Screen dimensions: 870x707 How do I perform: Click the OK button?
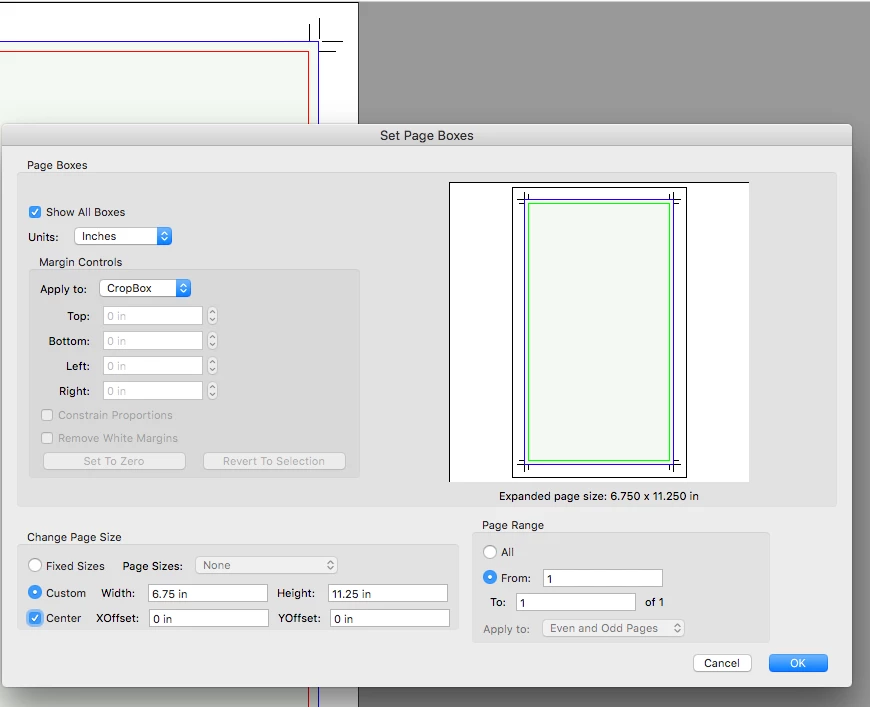click(798, 663)
